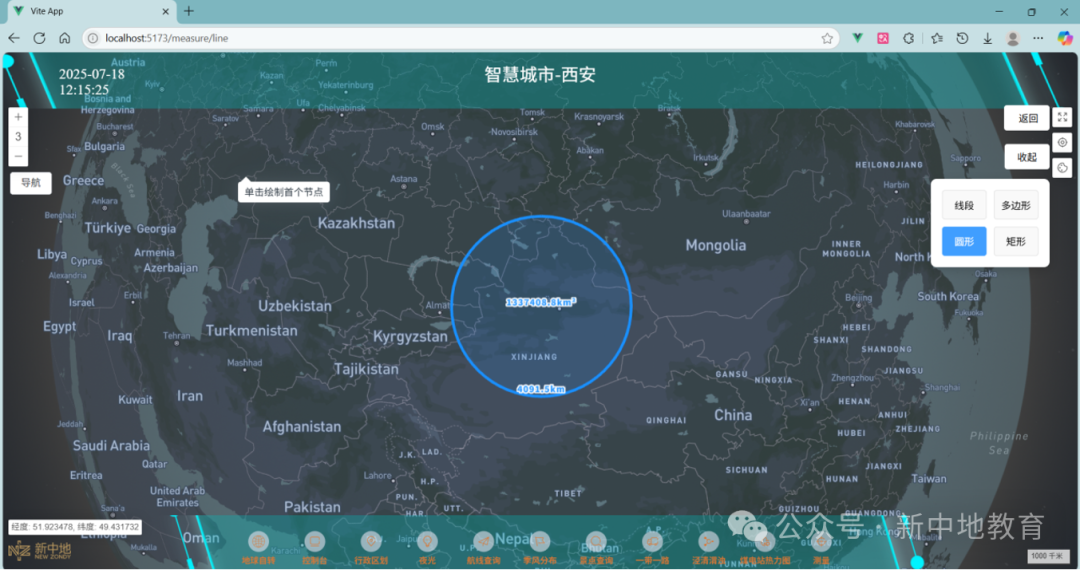Open the browser favorites list icon
The height and width of the screenshot is (570, 1080).
pyautogui.click(x=937, y=39)
